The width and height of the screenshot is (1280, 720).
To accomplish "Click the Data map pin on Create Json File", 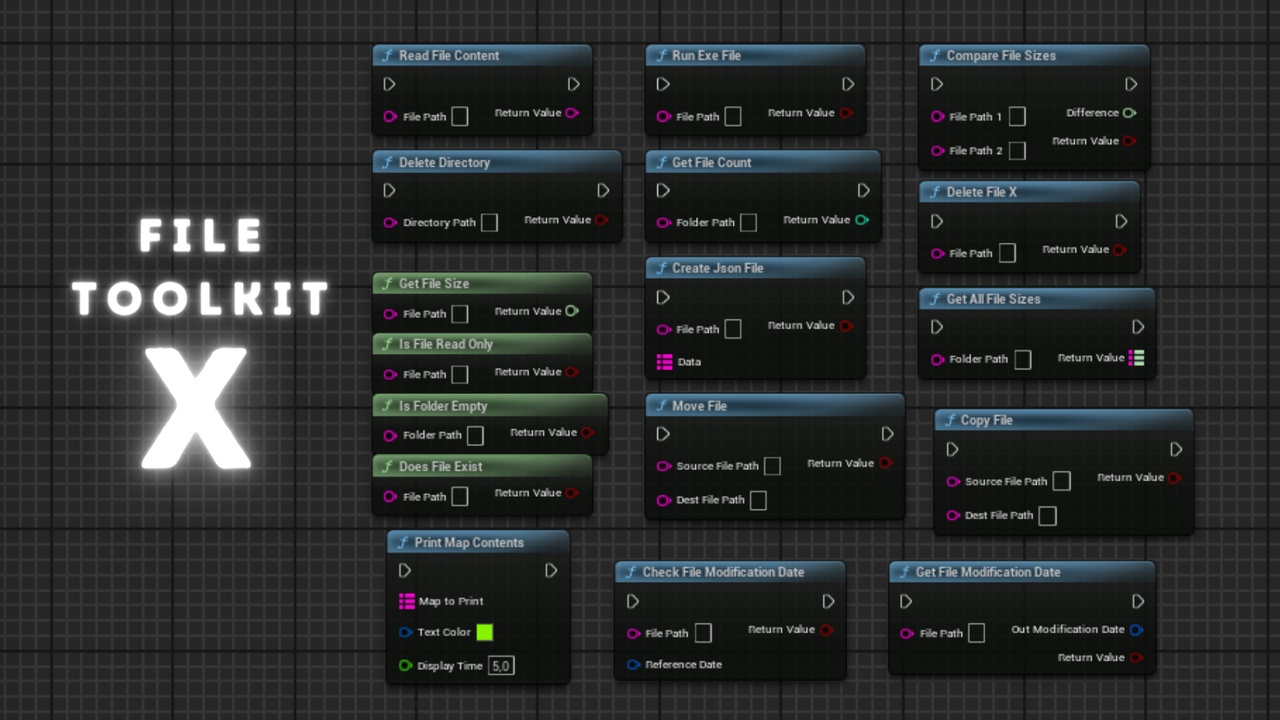I will tap(664, 362).
